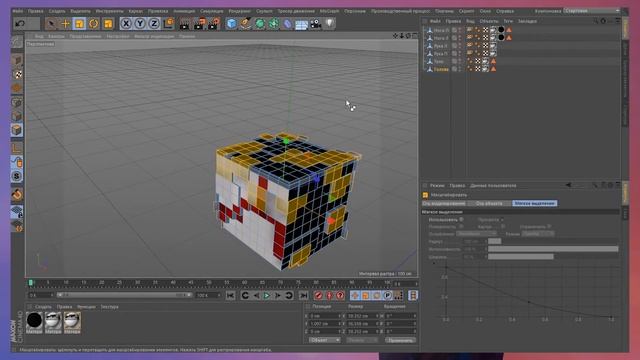
Task: Open the MoGraph menu
Action: 329,11
